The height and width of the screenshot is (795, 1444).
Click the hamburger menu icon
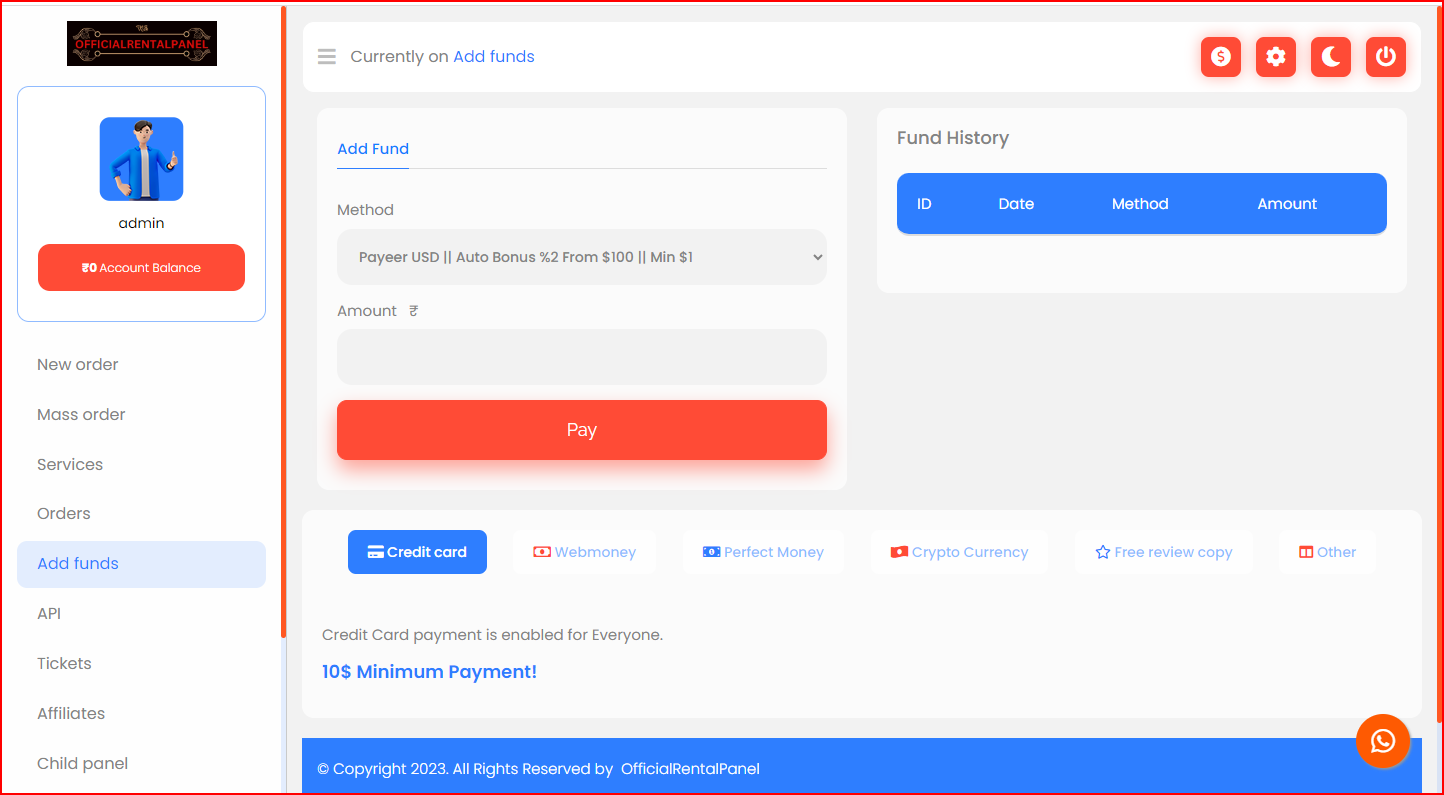click(x=327, y=57)
